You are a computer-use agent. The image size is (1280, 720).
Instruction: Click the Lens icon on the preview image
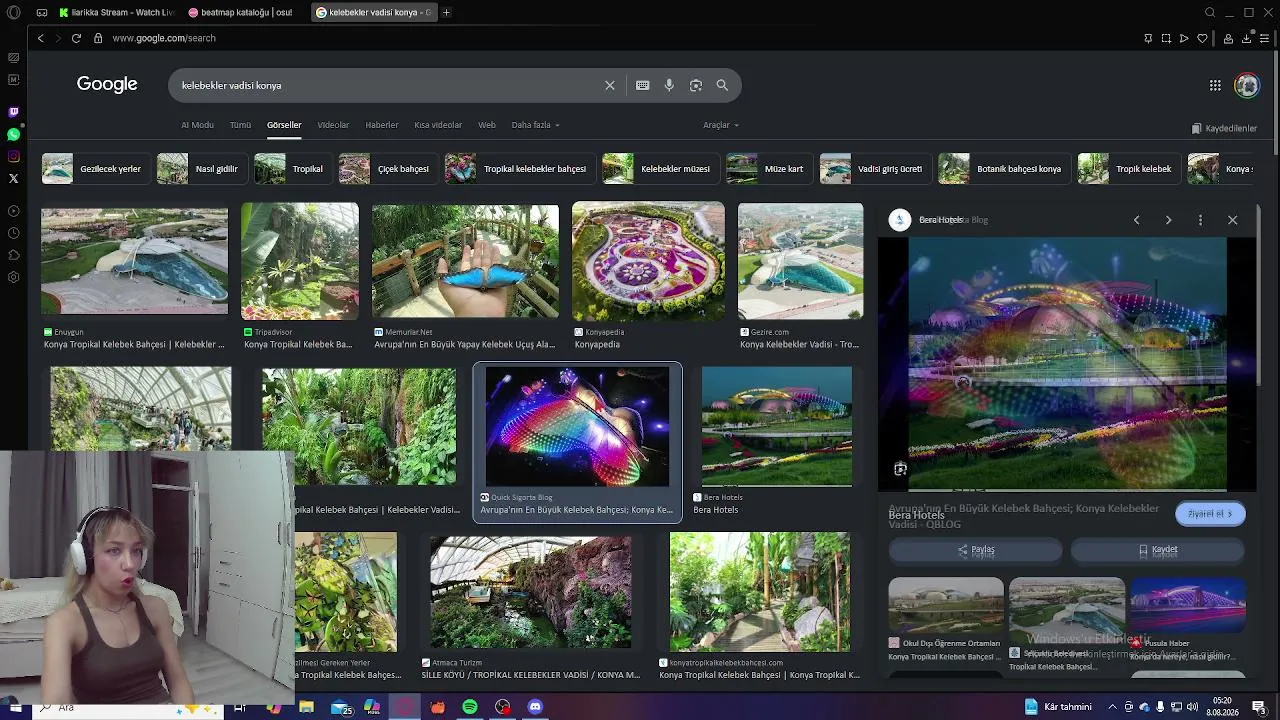click(x=900, y=469)
